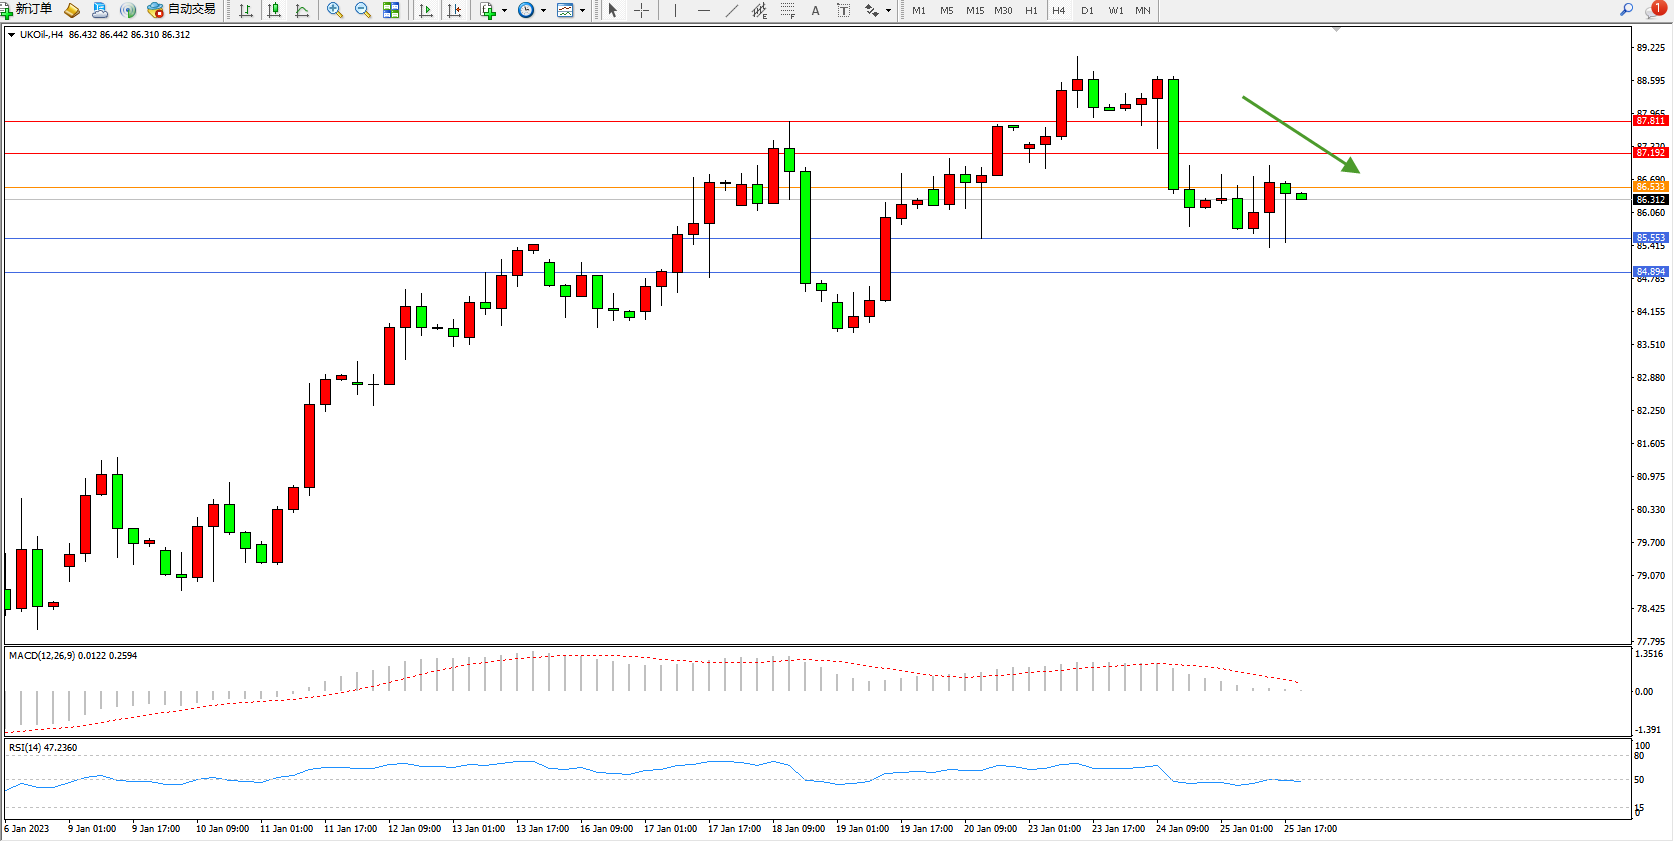Open the periodicity clock dropdown arrow

[543, 11]
